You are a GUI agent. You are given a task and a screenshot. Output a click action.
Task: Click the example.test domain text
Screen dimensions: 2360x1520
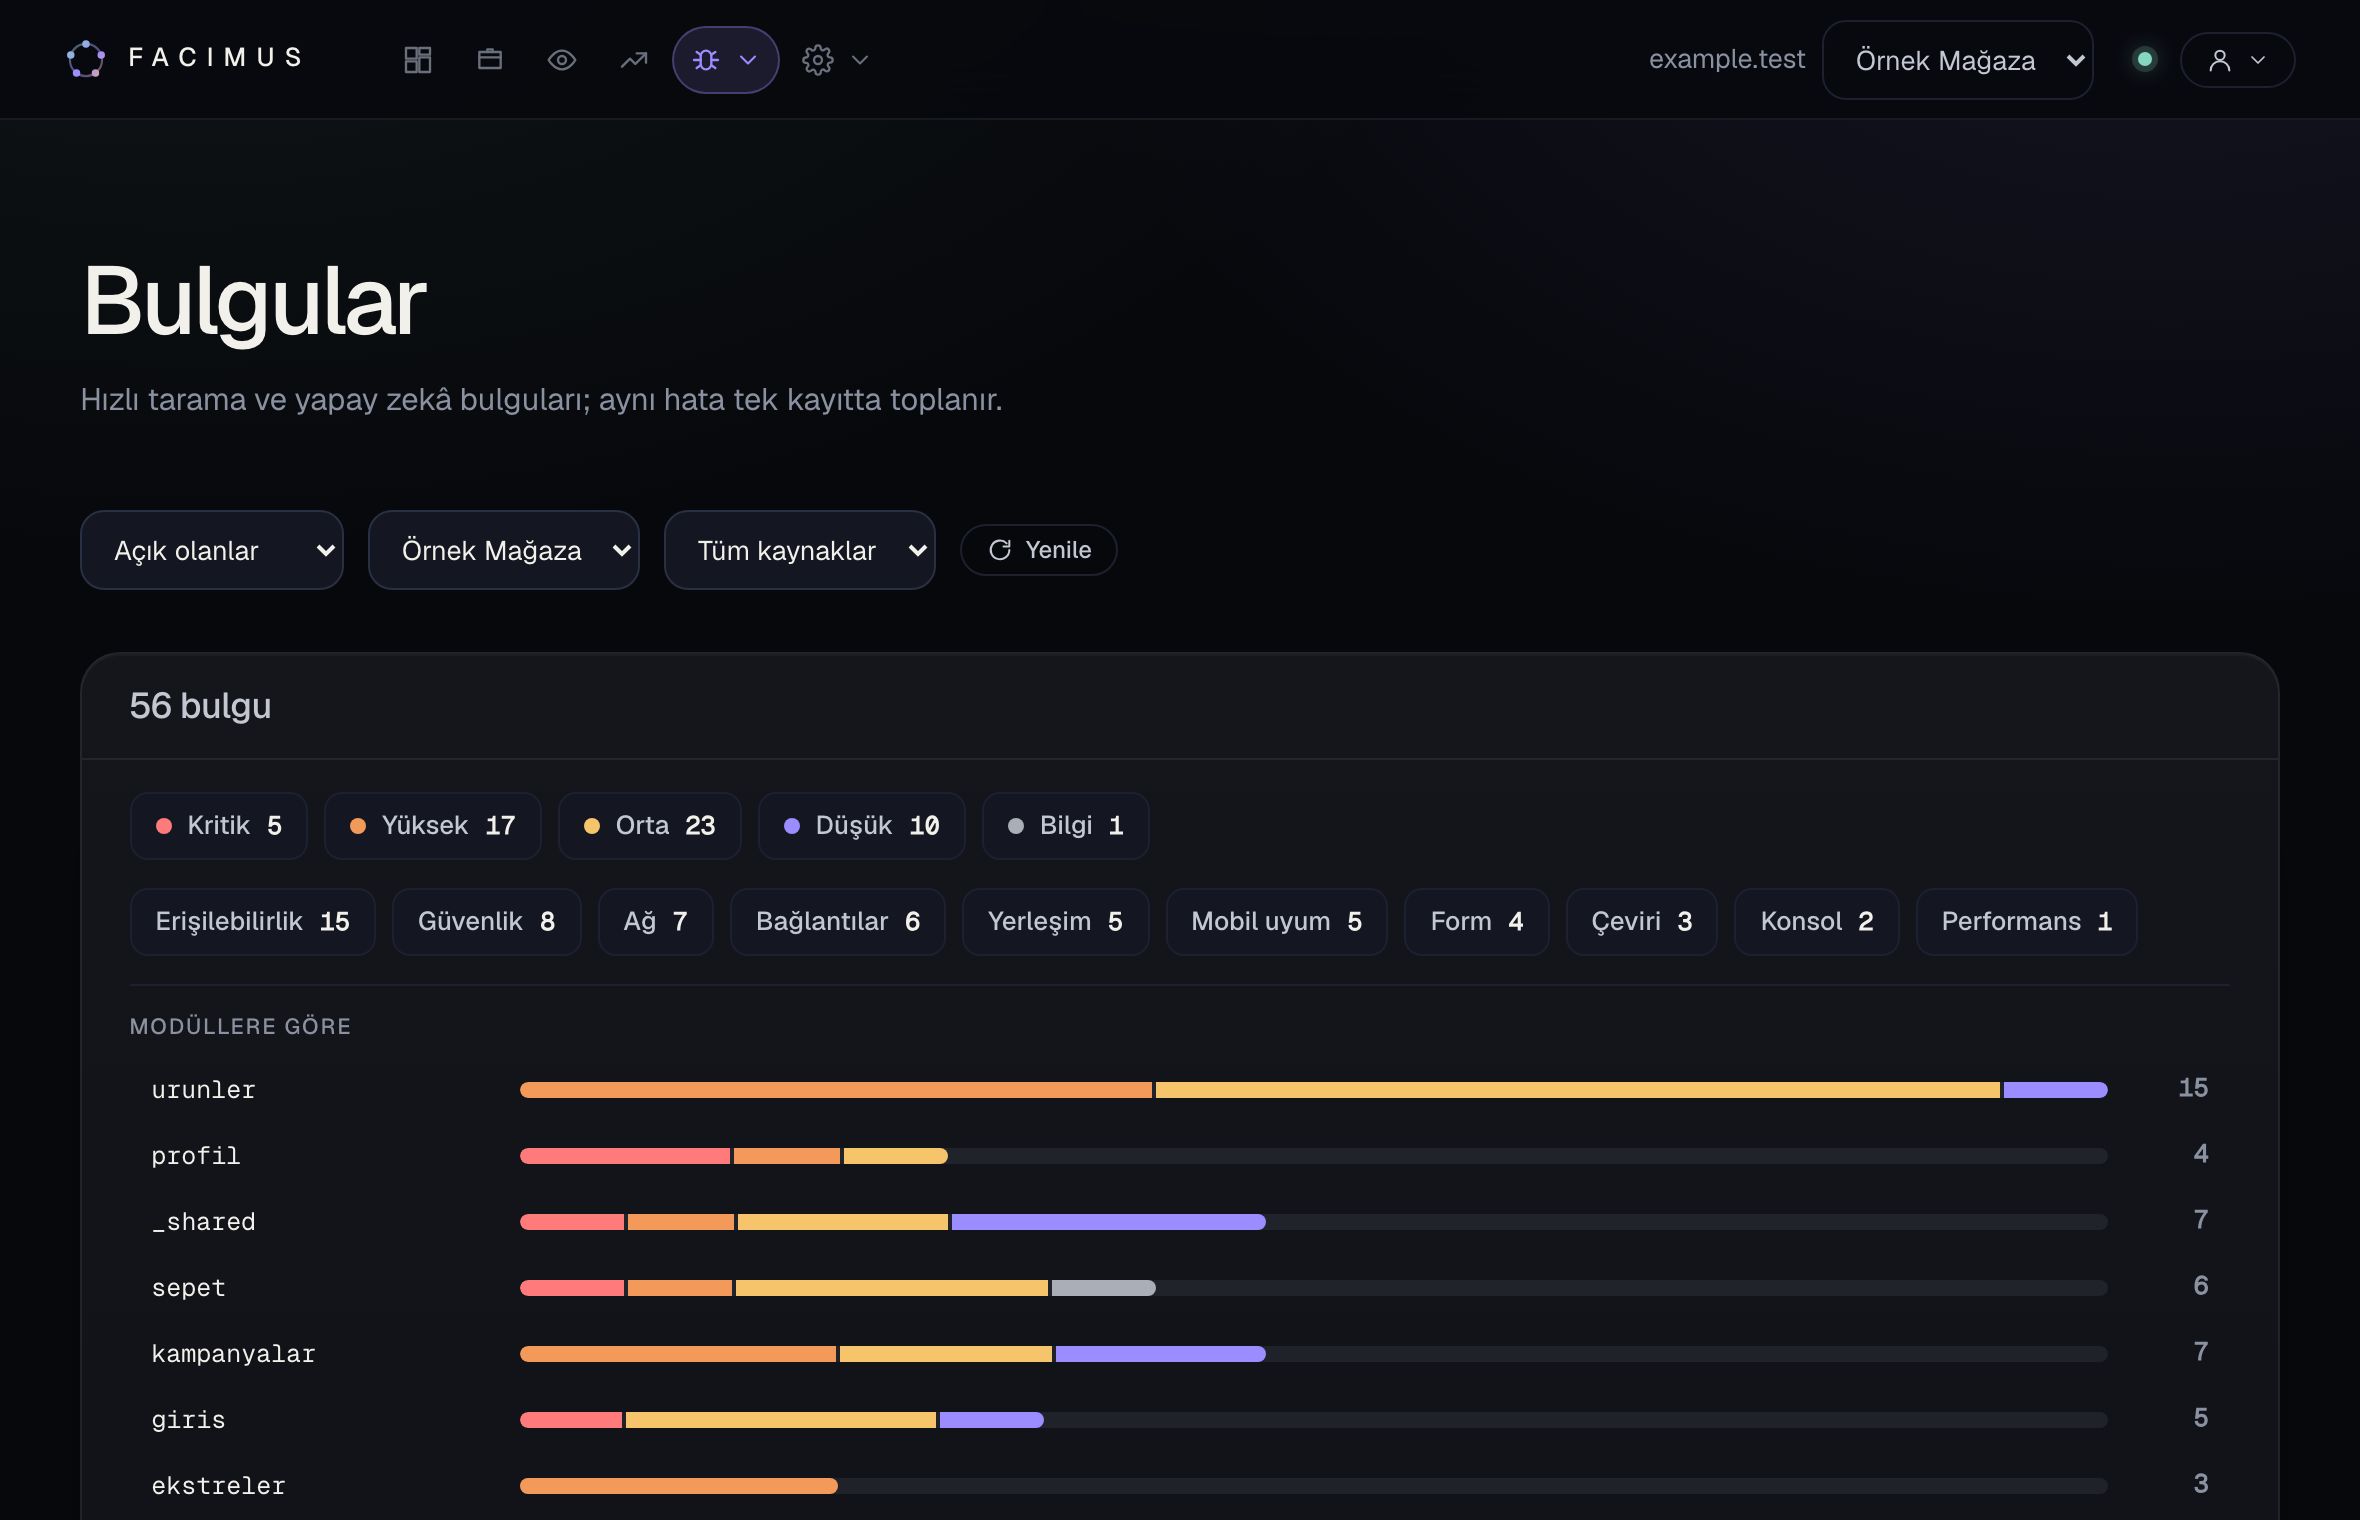click(x=1727, y=59)
